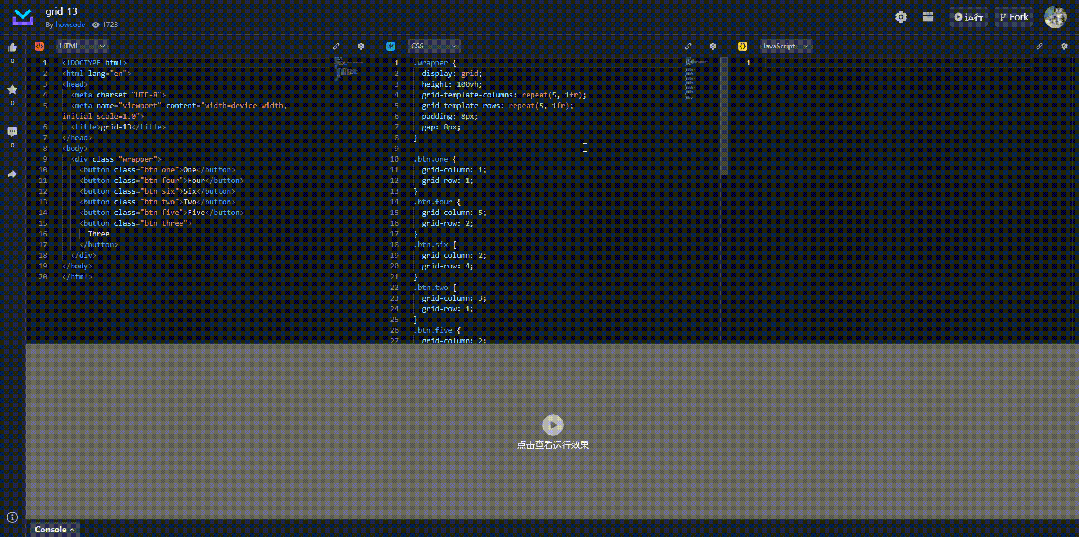Open the CSS preprocessor dropdown
The image size is (1079, 537).
click(x=434, y=46)
